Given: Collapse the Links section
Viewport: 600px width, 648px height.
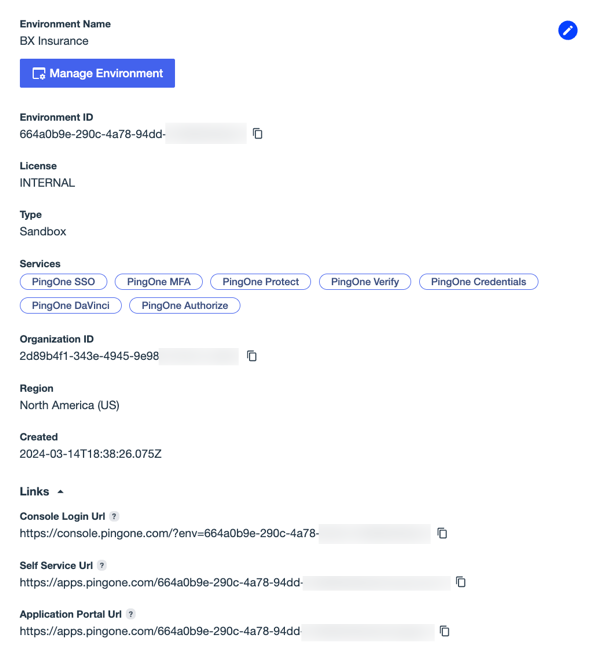Looking at the screenshot, I should point(59,492).
